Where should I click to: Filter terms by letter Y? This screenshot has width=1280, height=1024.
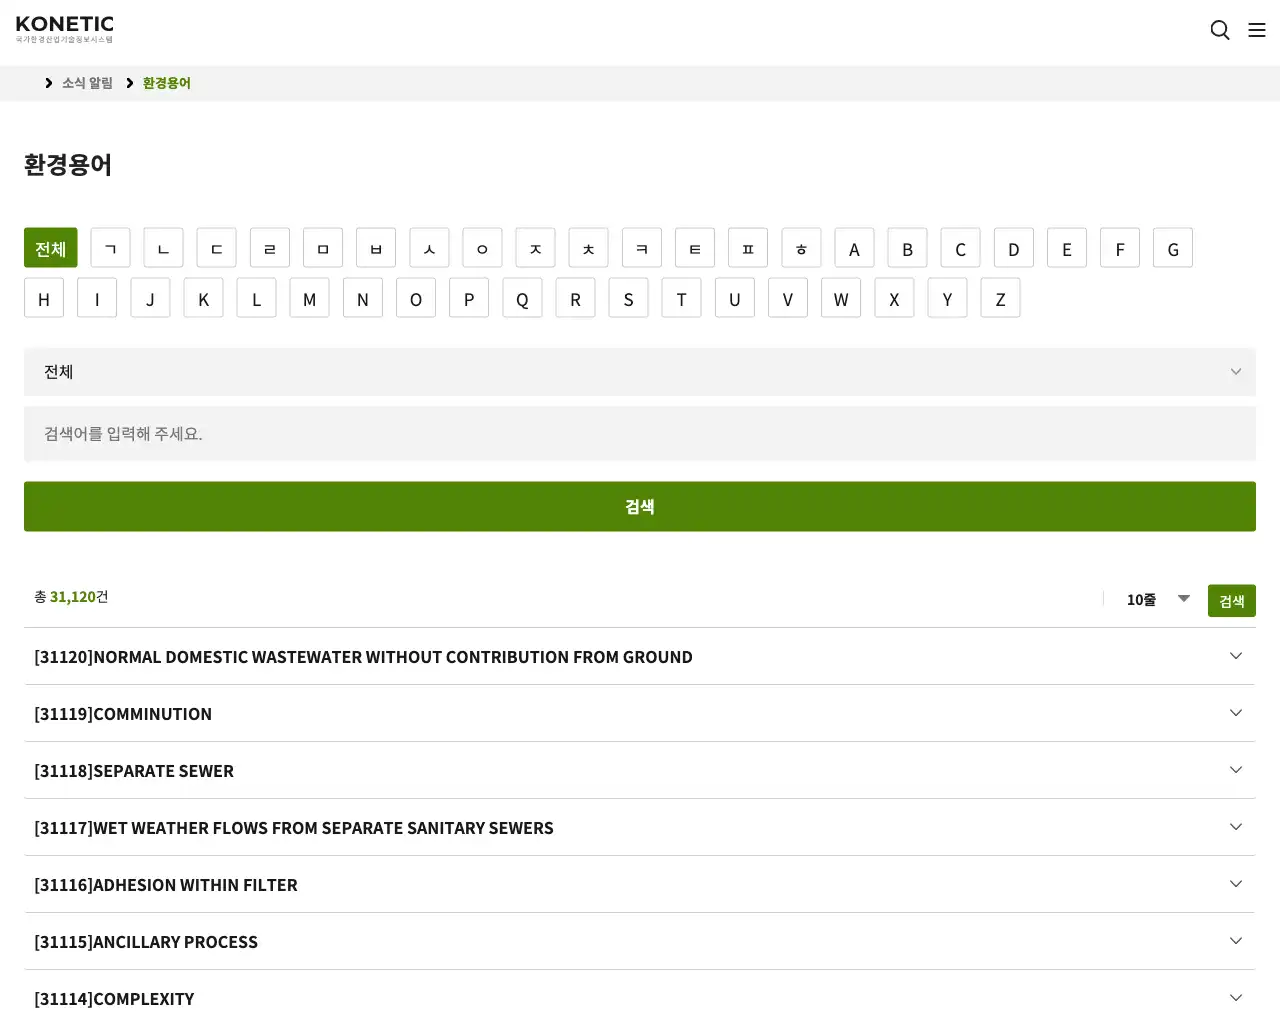947,298
